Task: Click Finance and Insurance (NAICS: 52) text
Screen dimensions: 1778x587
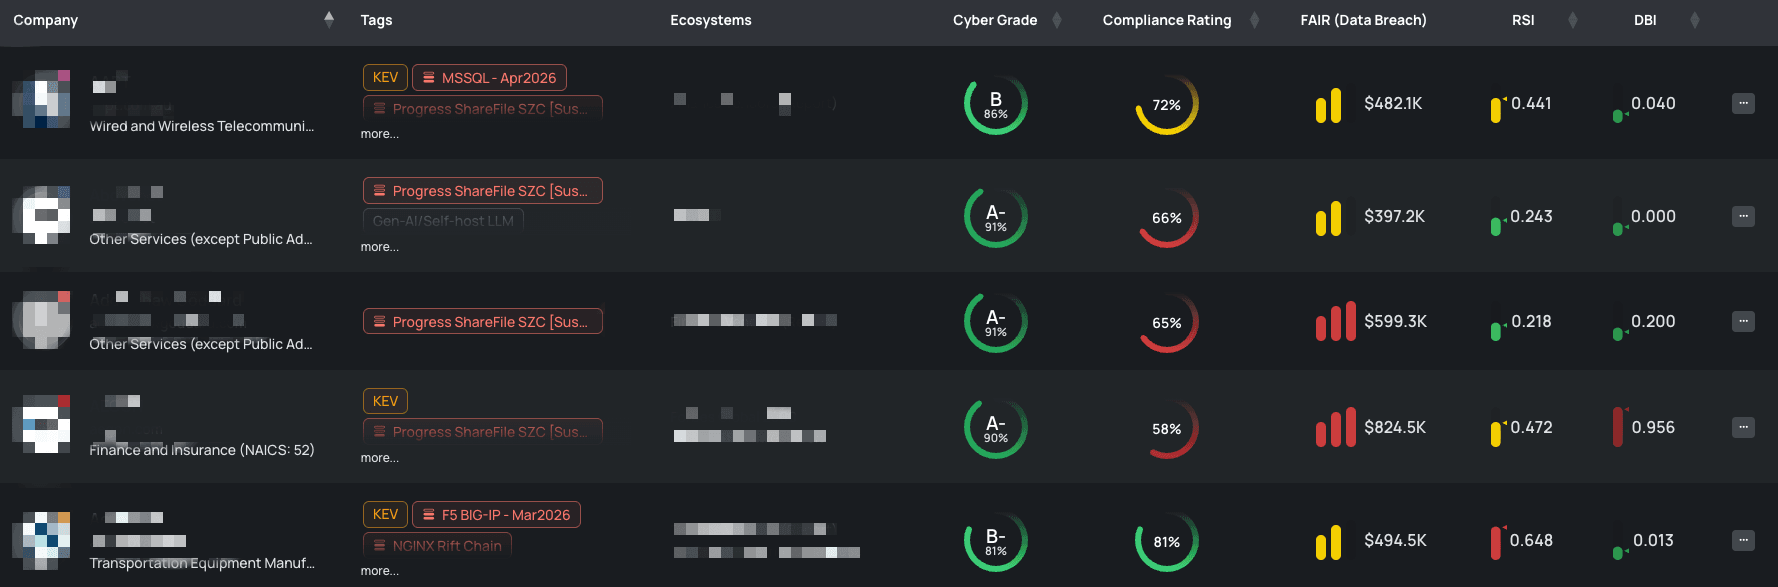Action: [x=202, y=450]
